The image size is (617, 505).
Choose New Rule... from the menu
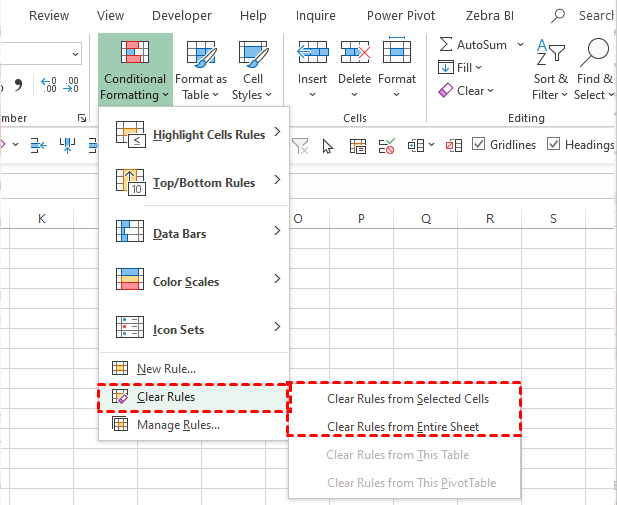[194, 368]
